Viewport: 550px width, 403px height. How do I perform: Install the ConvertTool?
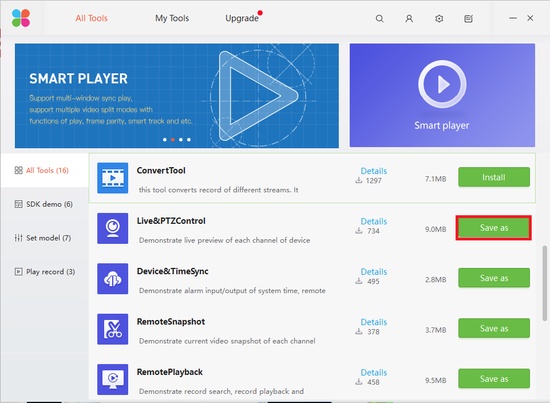(494, 177)
